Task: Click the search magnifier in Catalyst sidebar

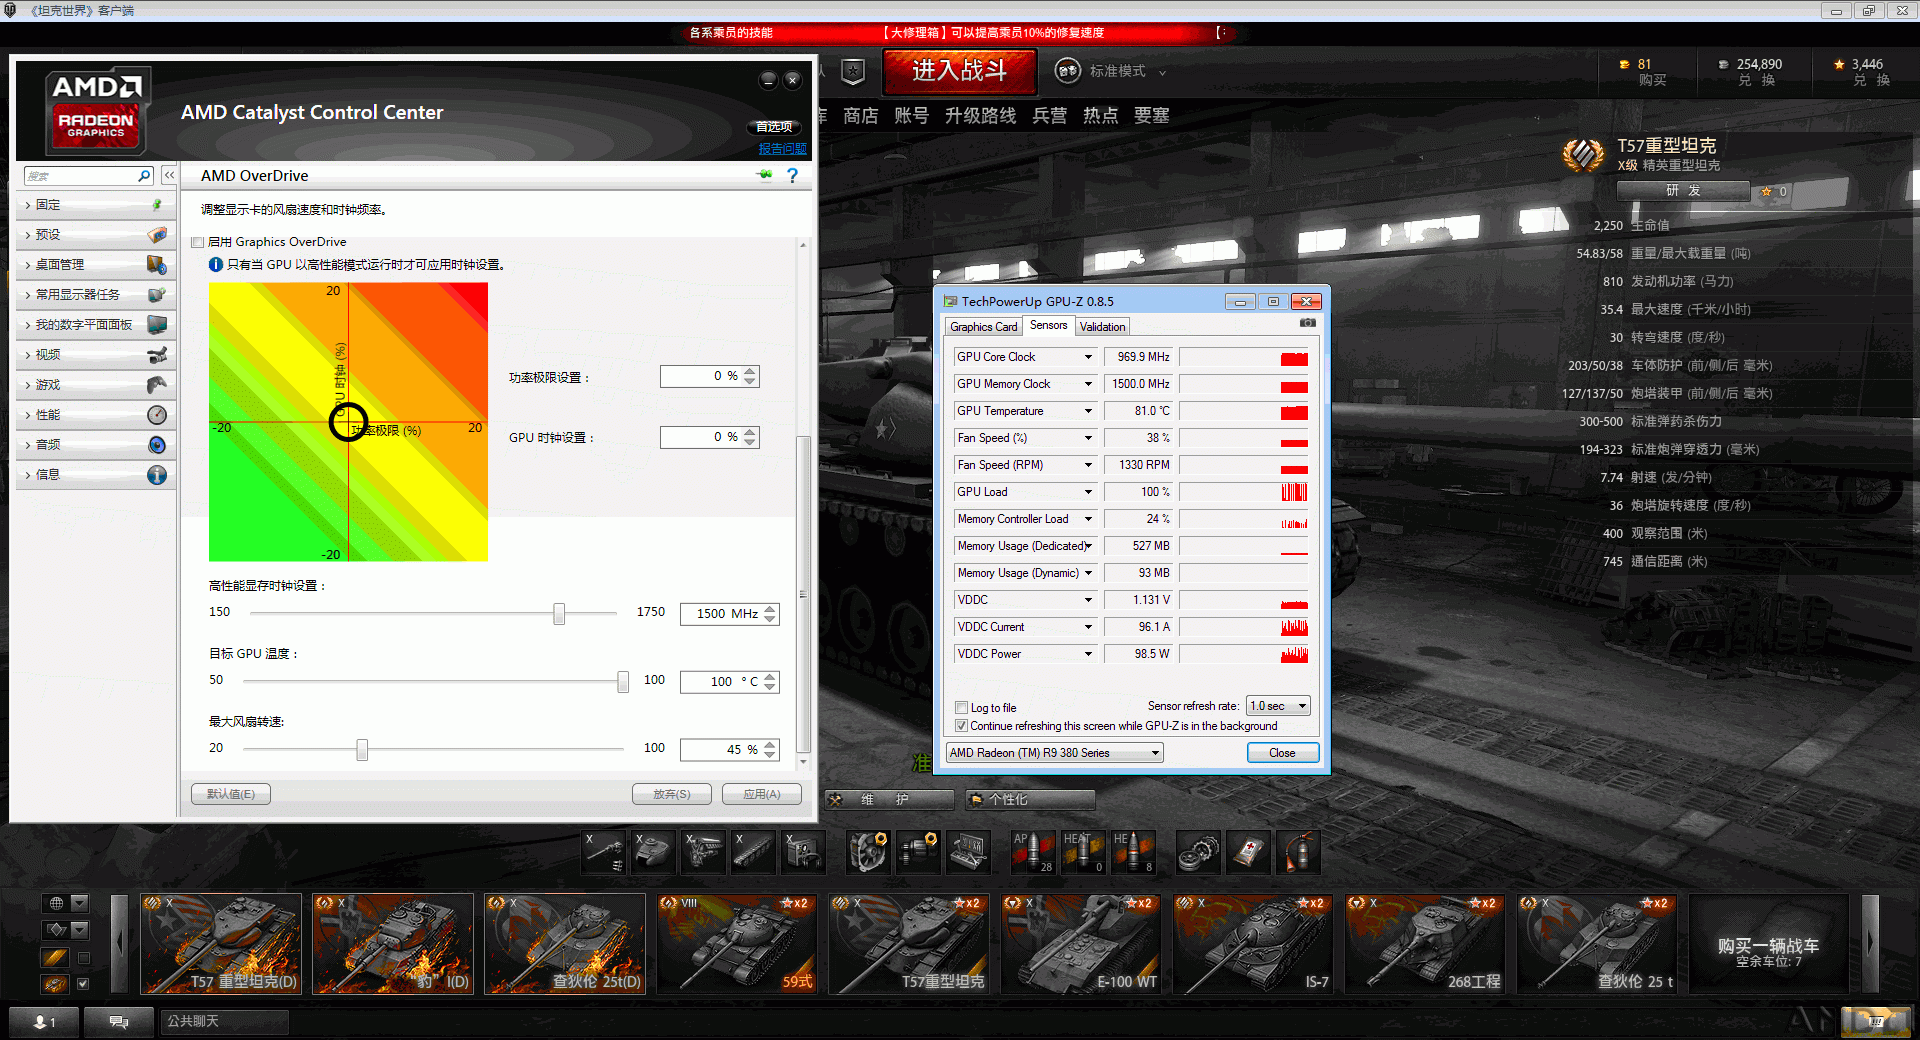Action: (144, 175)
